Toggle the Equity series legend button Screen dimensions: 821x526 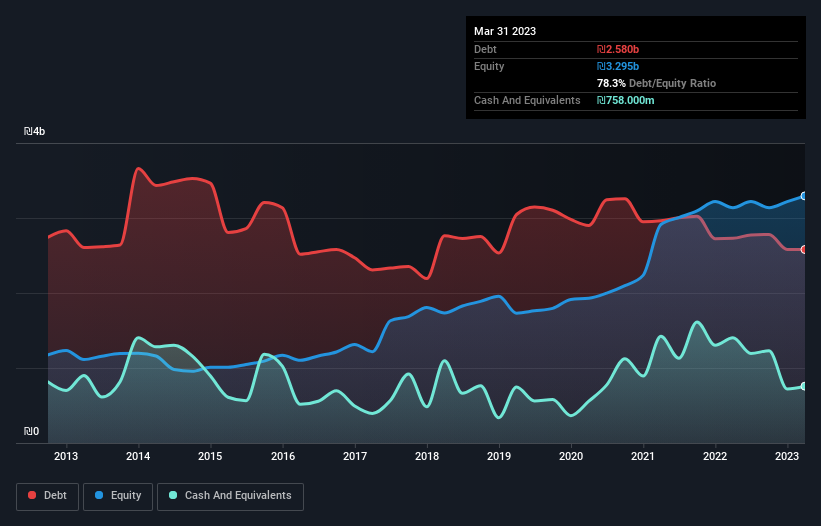click(118, 496)
